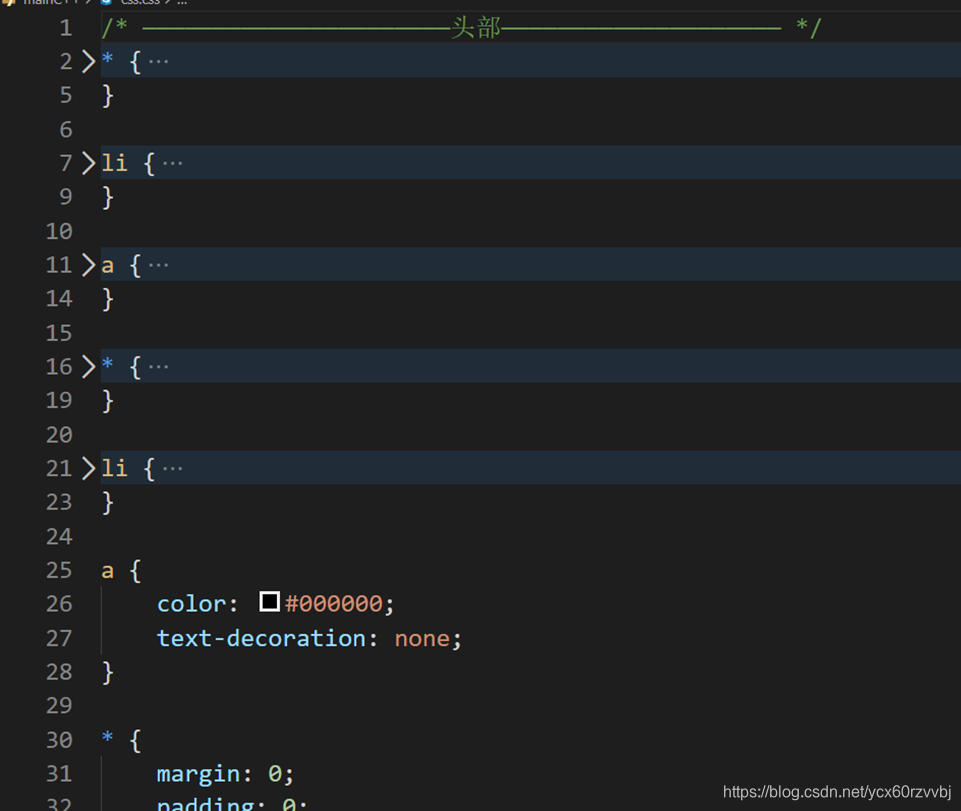Click the css.css file icon in breadcrumb
Image resolution: width=961 pixels, height=811 pixels.
[107, 3]
